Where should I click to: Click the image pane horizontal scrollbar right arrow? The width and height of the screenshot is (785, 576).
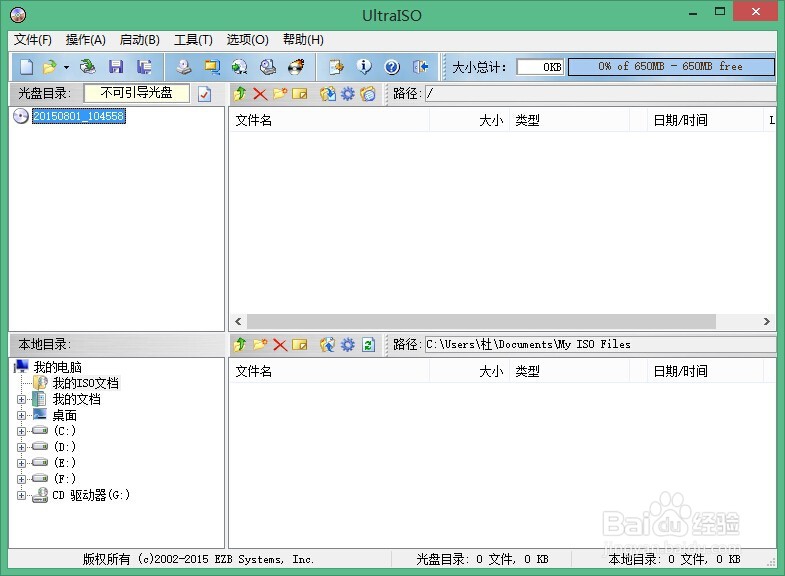766,321
